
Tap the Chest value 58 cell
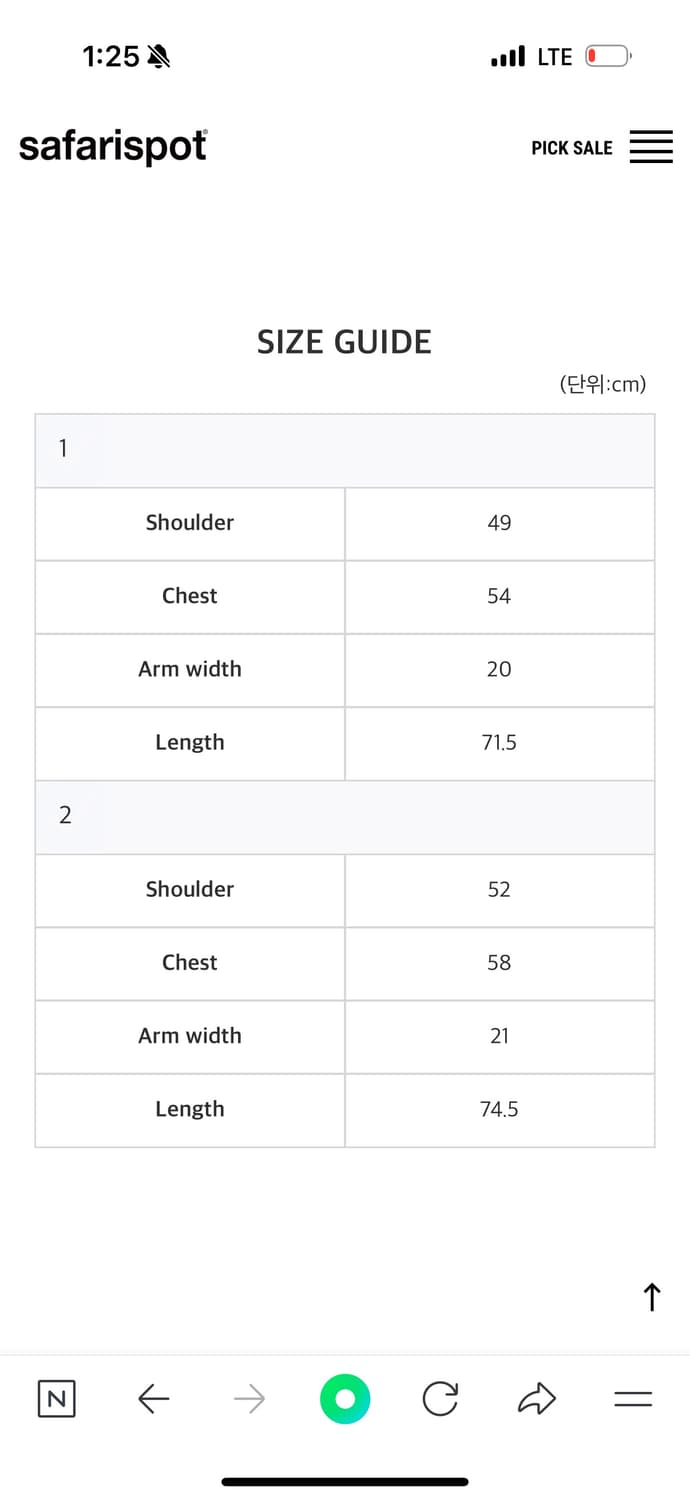coord(499,963)
